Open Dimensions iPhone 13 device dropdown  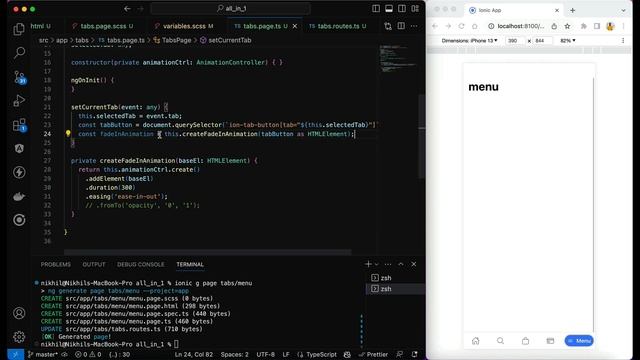point(469,41)
